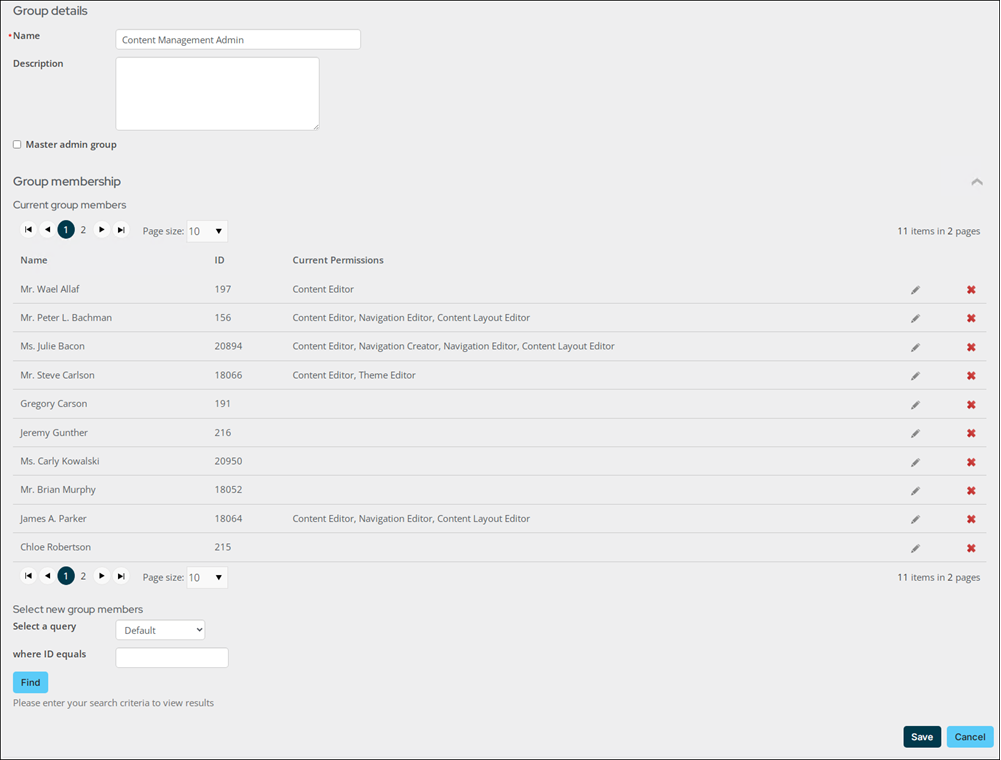Click ID 18066 cell
Image resolution: width=1001 pixels, height=760 pixels.
click(229, 375)
